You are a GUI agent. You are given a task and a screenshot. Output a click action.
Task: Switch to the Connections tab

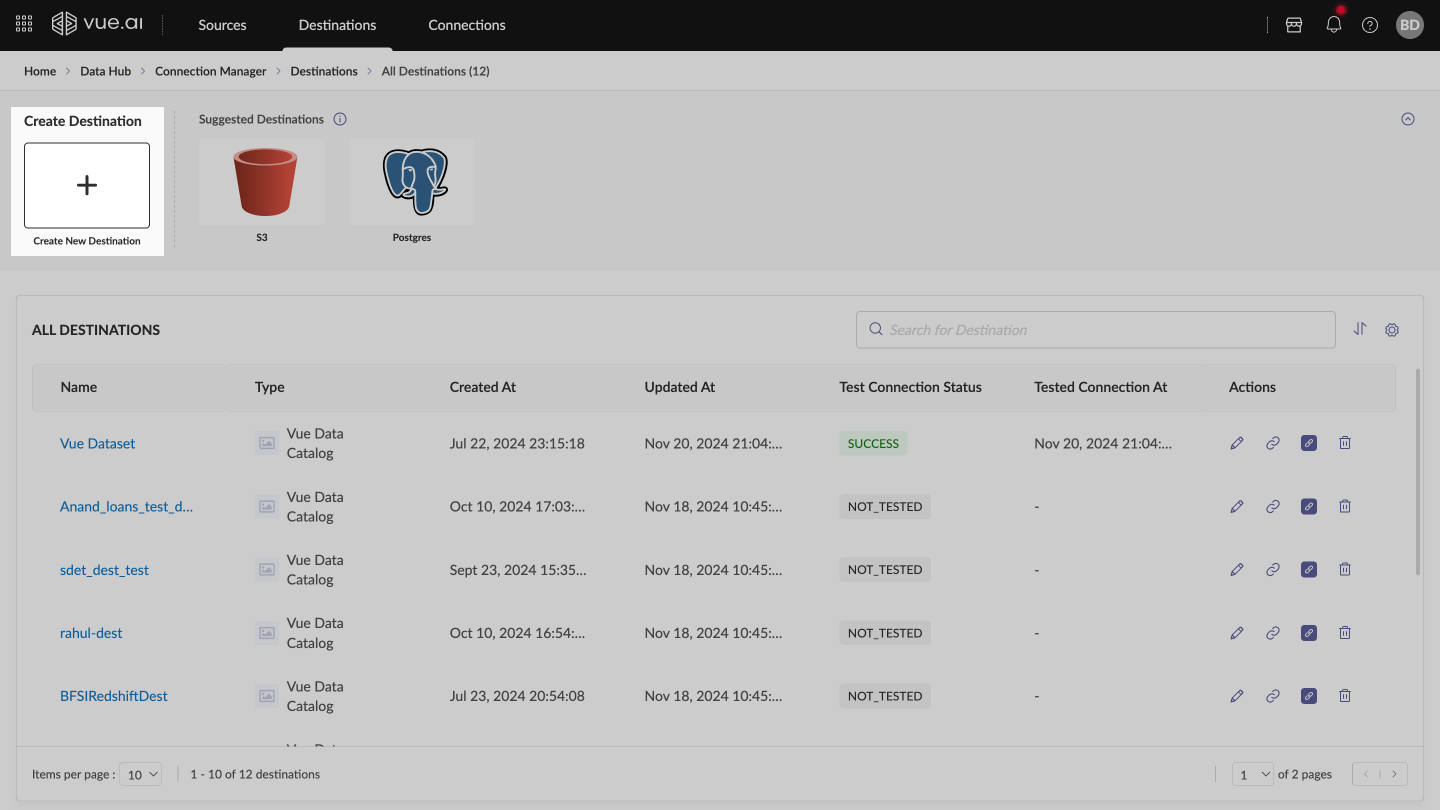pyautogui.click(x=467, y=25)
